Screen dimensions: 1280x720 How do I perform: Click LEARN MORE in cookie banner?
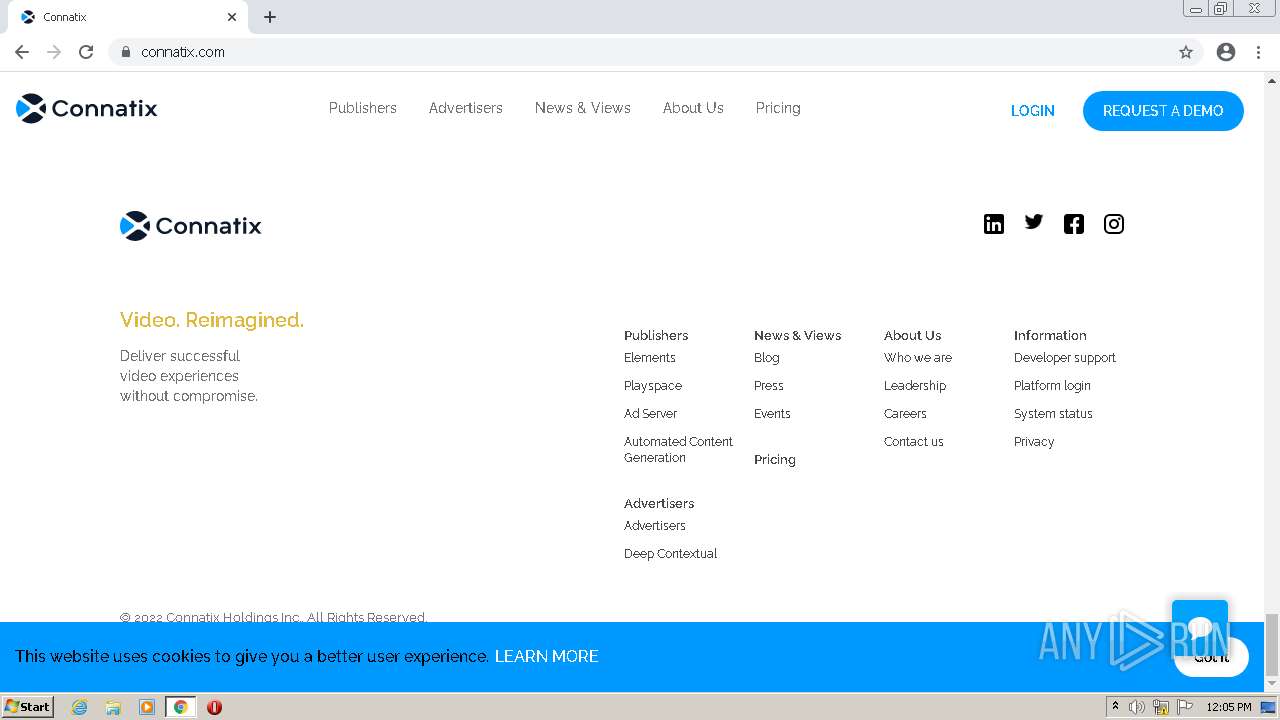click(x=547, y=656)
